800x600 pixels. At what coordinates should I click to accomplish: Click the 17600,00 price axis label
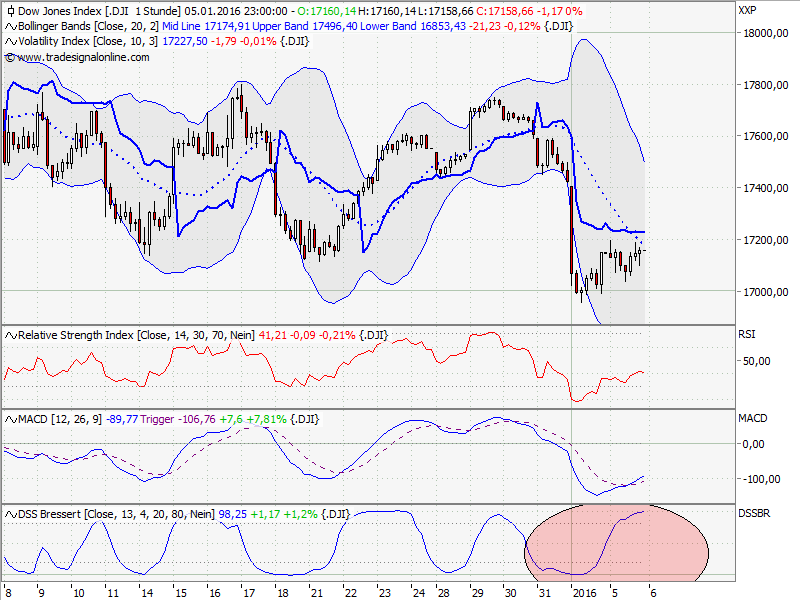click(x=766, y=136)
